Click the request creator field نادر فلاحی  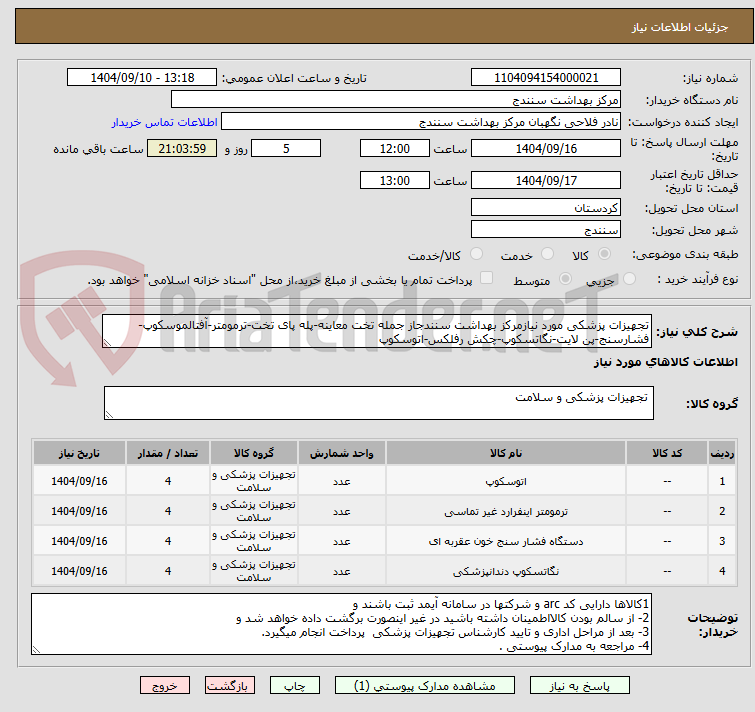coord(421,122)
